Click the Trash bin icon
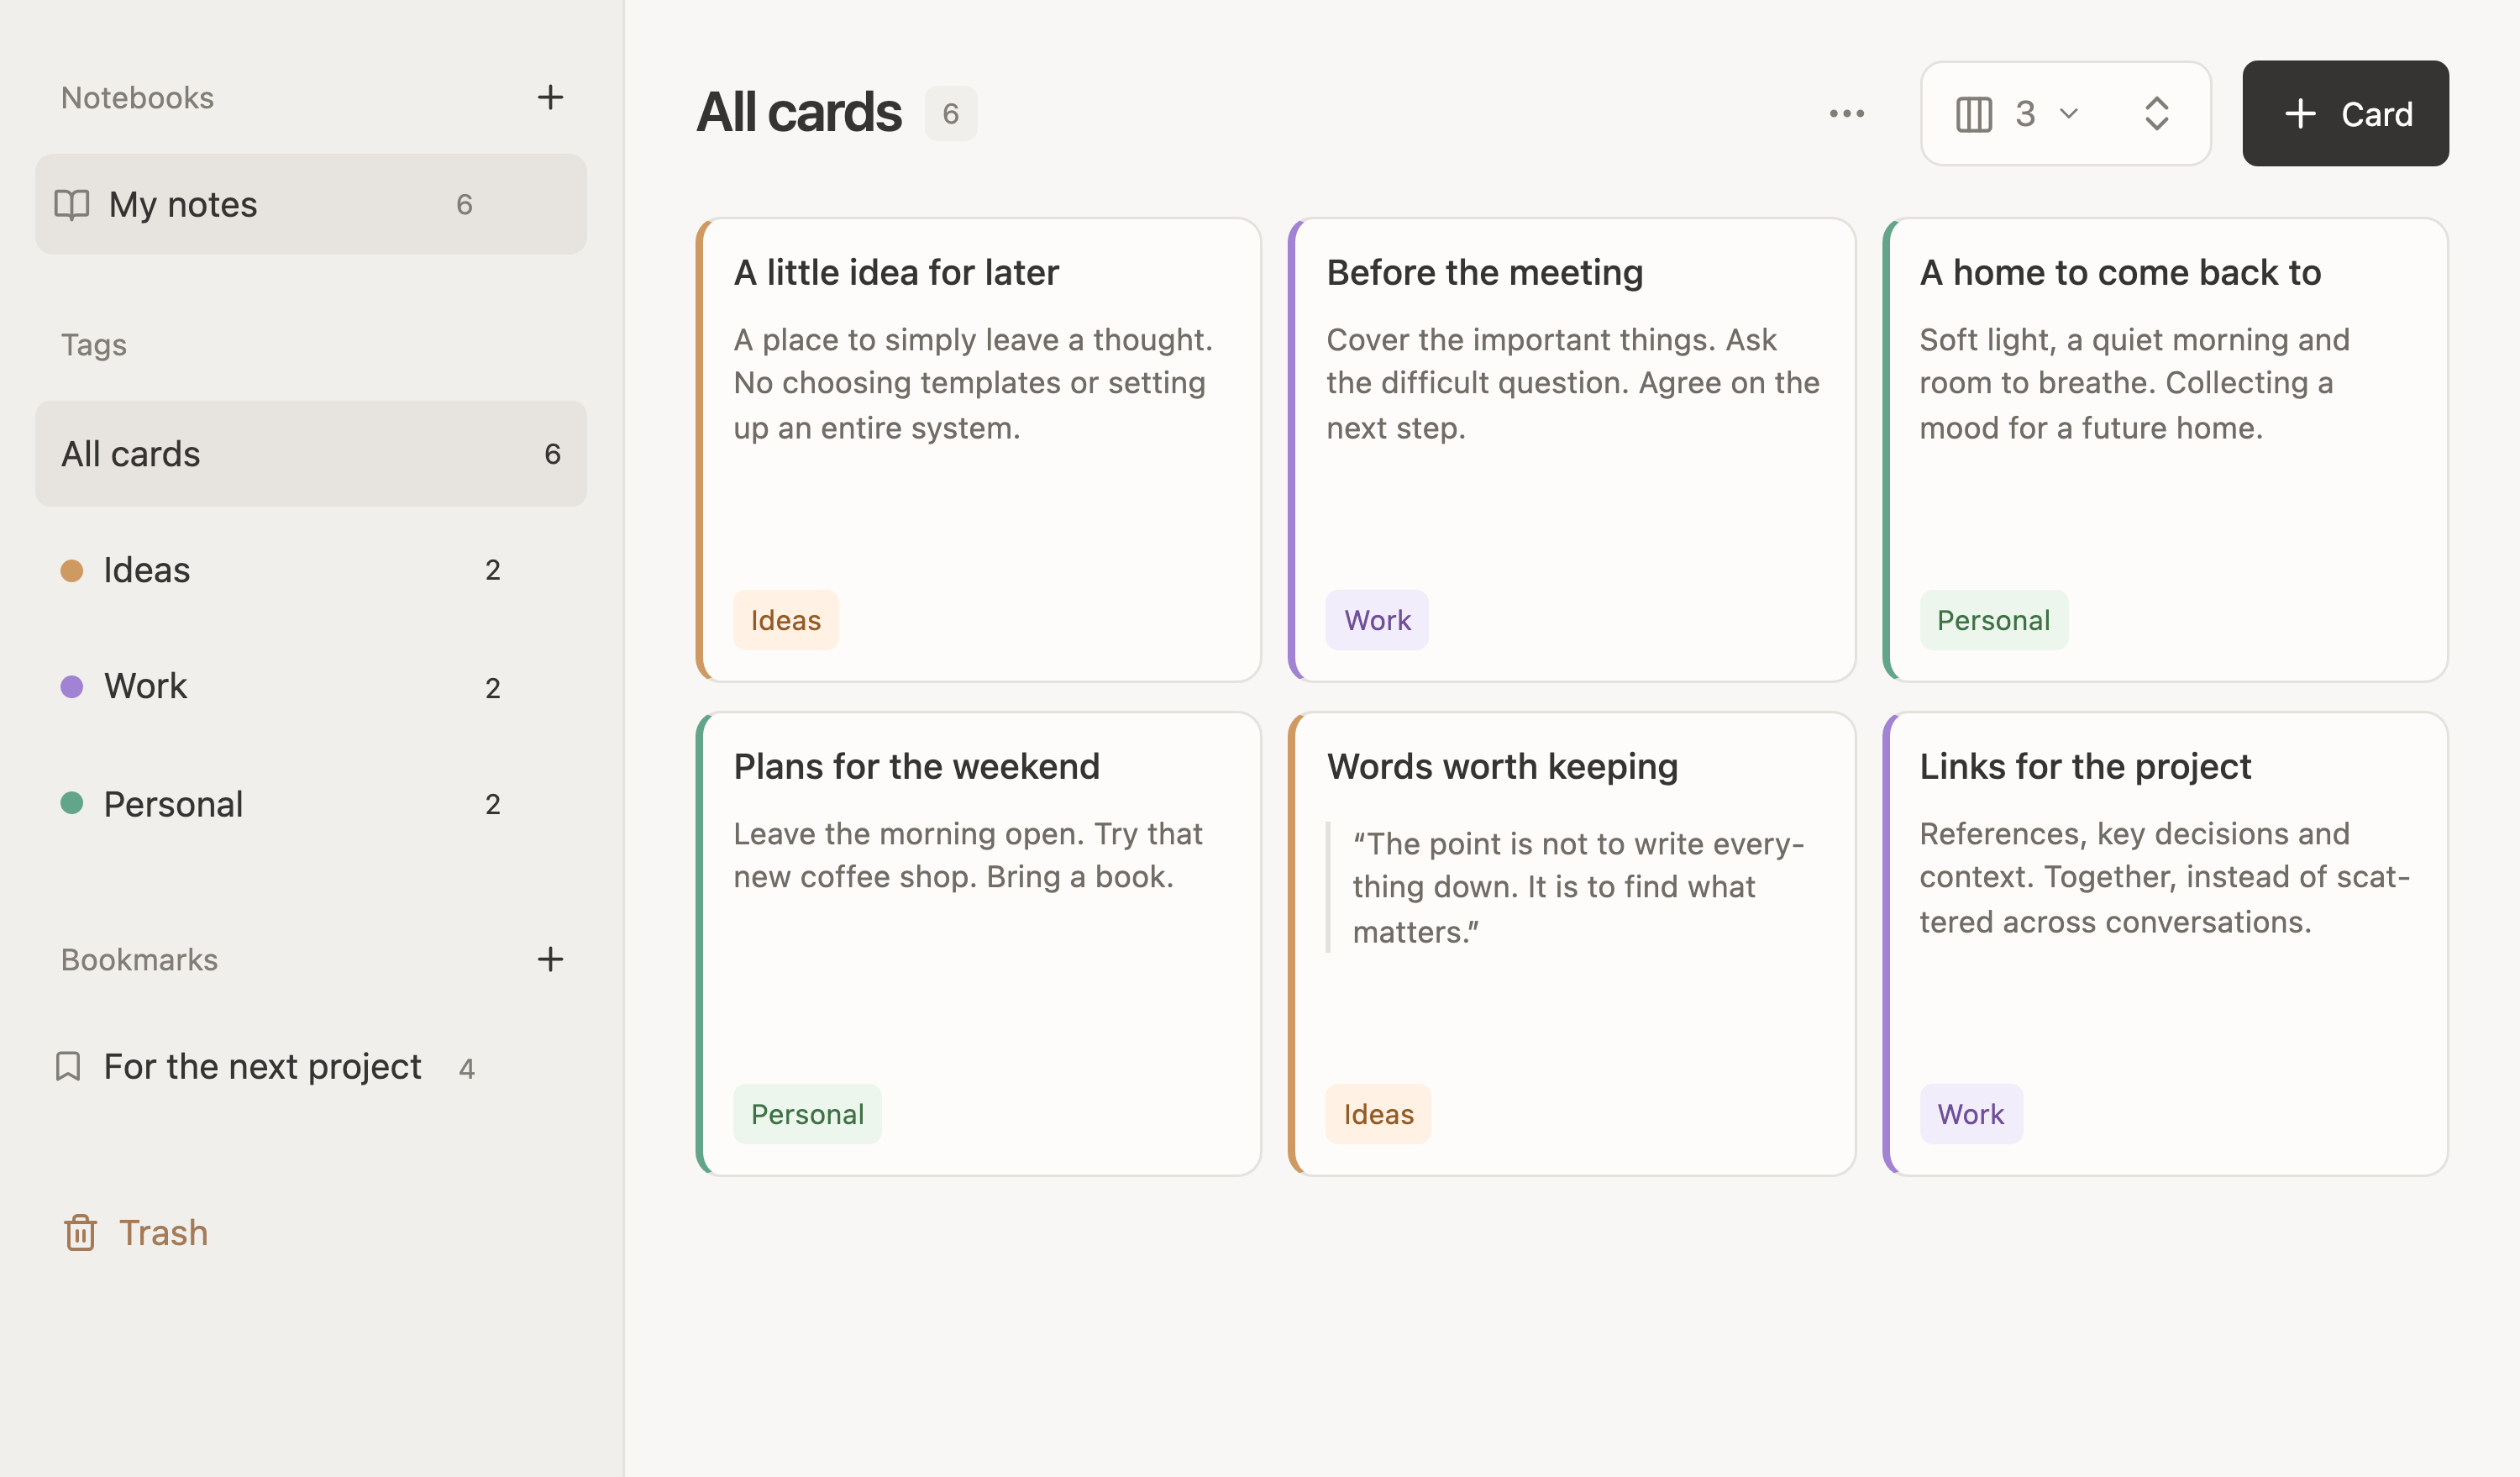 pos(80,1232)
